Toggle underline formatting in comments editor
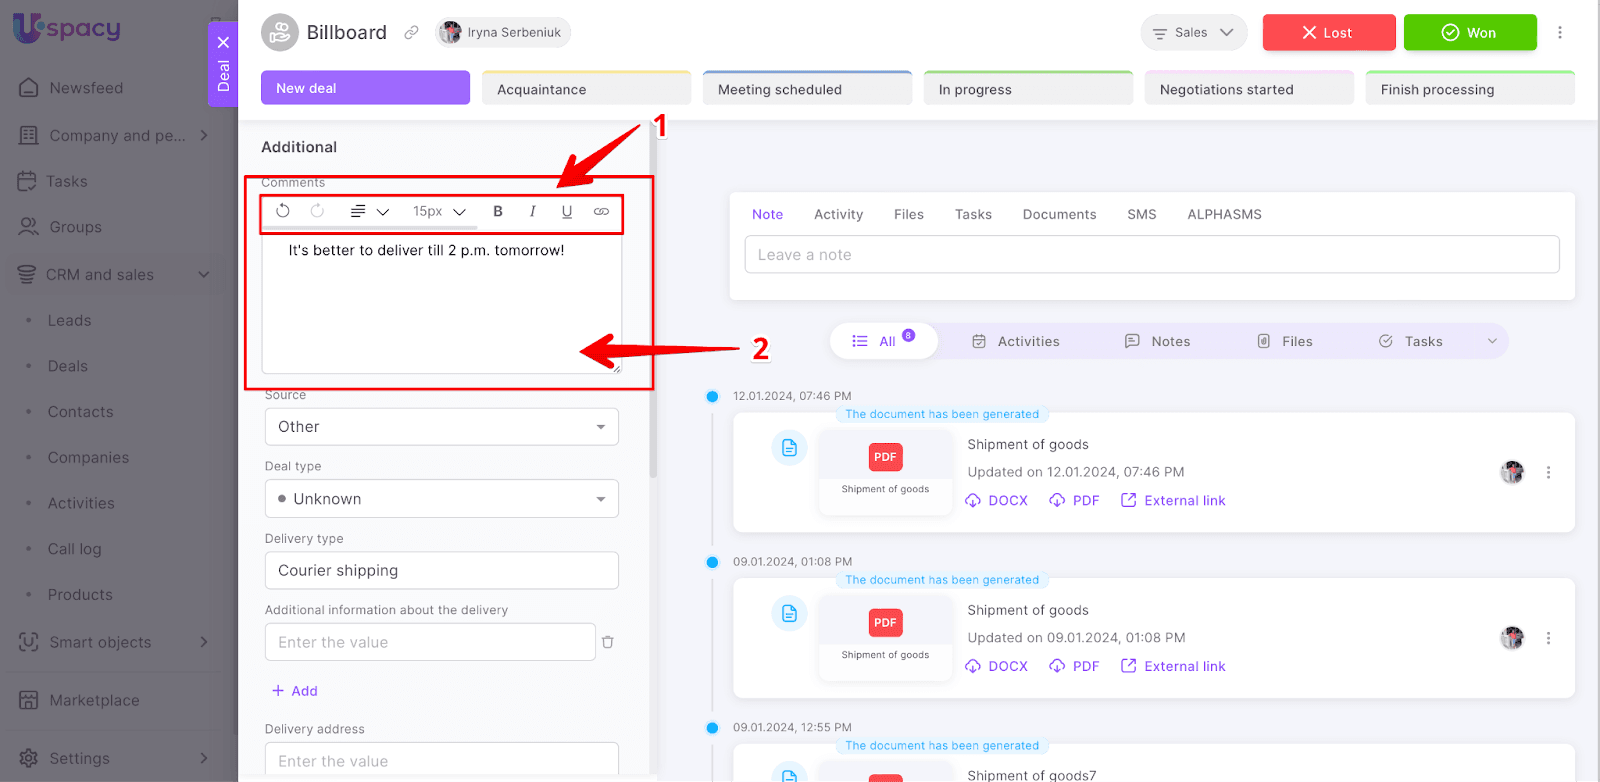This screenshot has width=1600, height=782. click(567, 211)
